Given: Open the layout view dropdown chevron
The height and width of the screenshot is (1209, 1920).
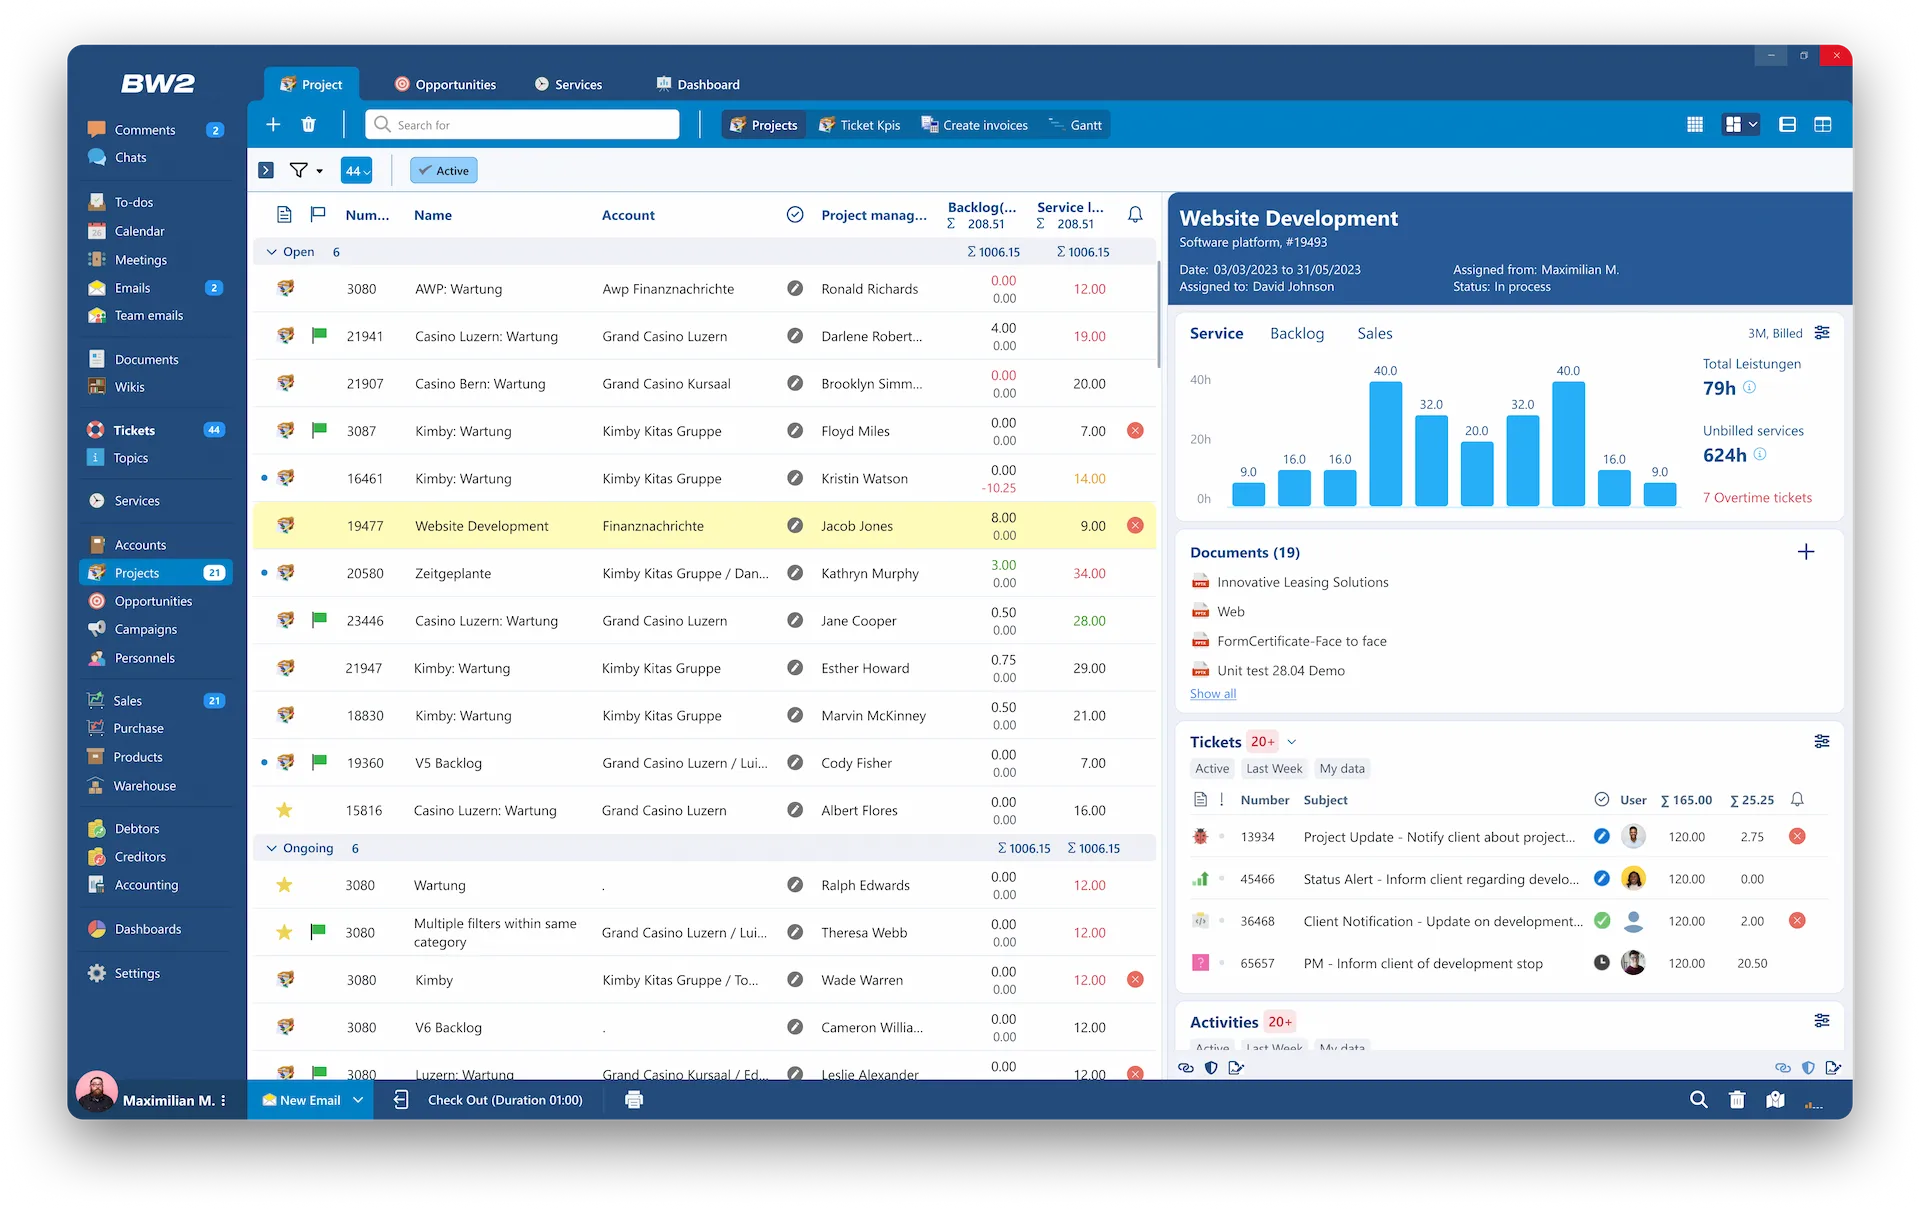Looking at the screenshot, I should click(x=1752, y=124).
